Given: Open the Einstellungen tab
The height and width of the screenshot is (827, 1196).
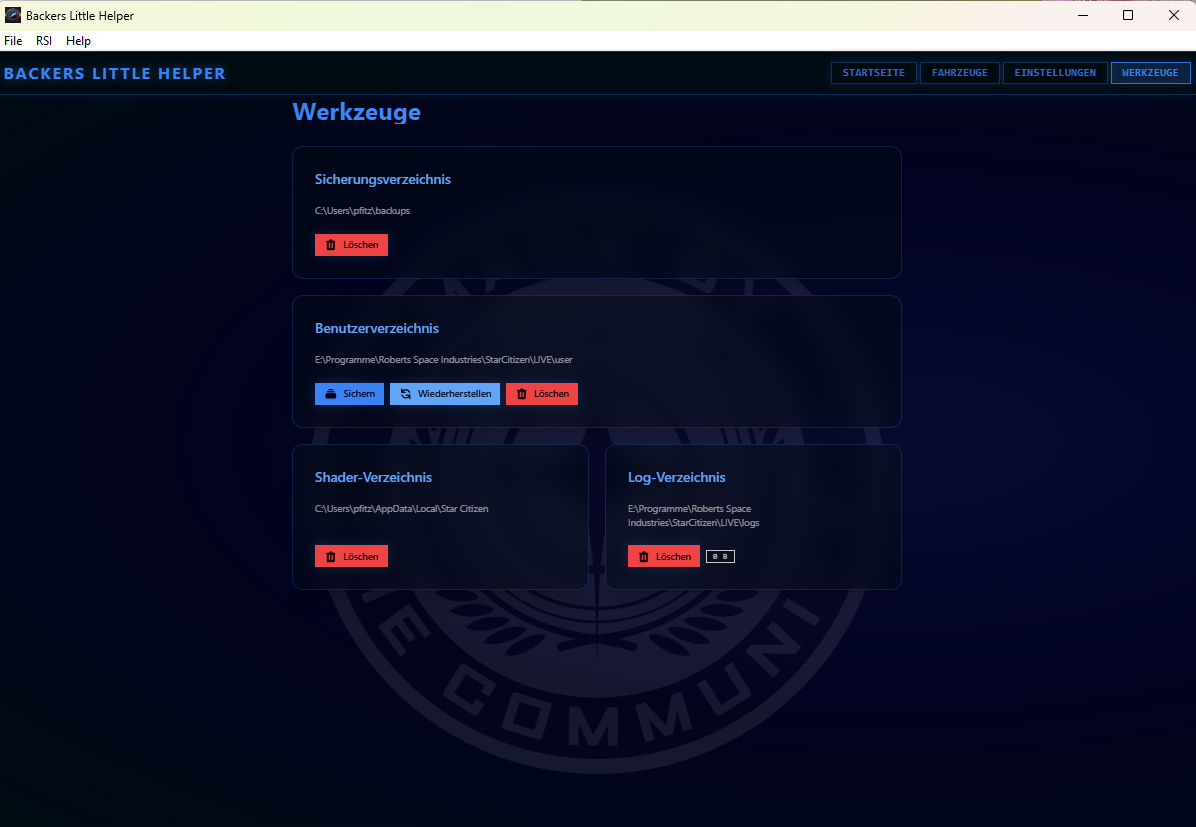Looking at the screenshot, I should 1055,73.
